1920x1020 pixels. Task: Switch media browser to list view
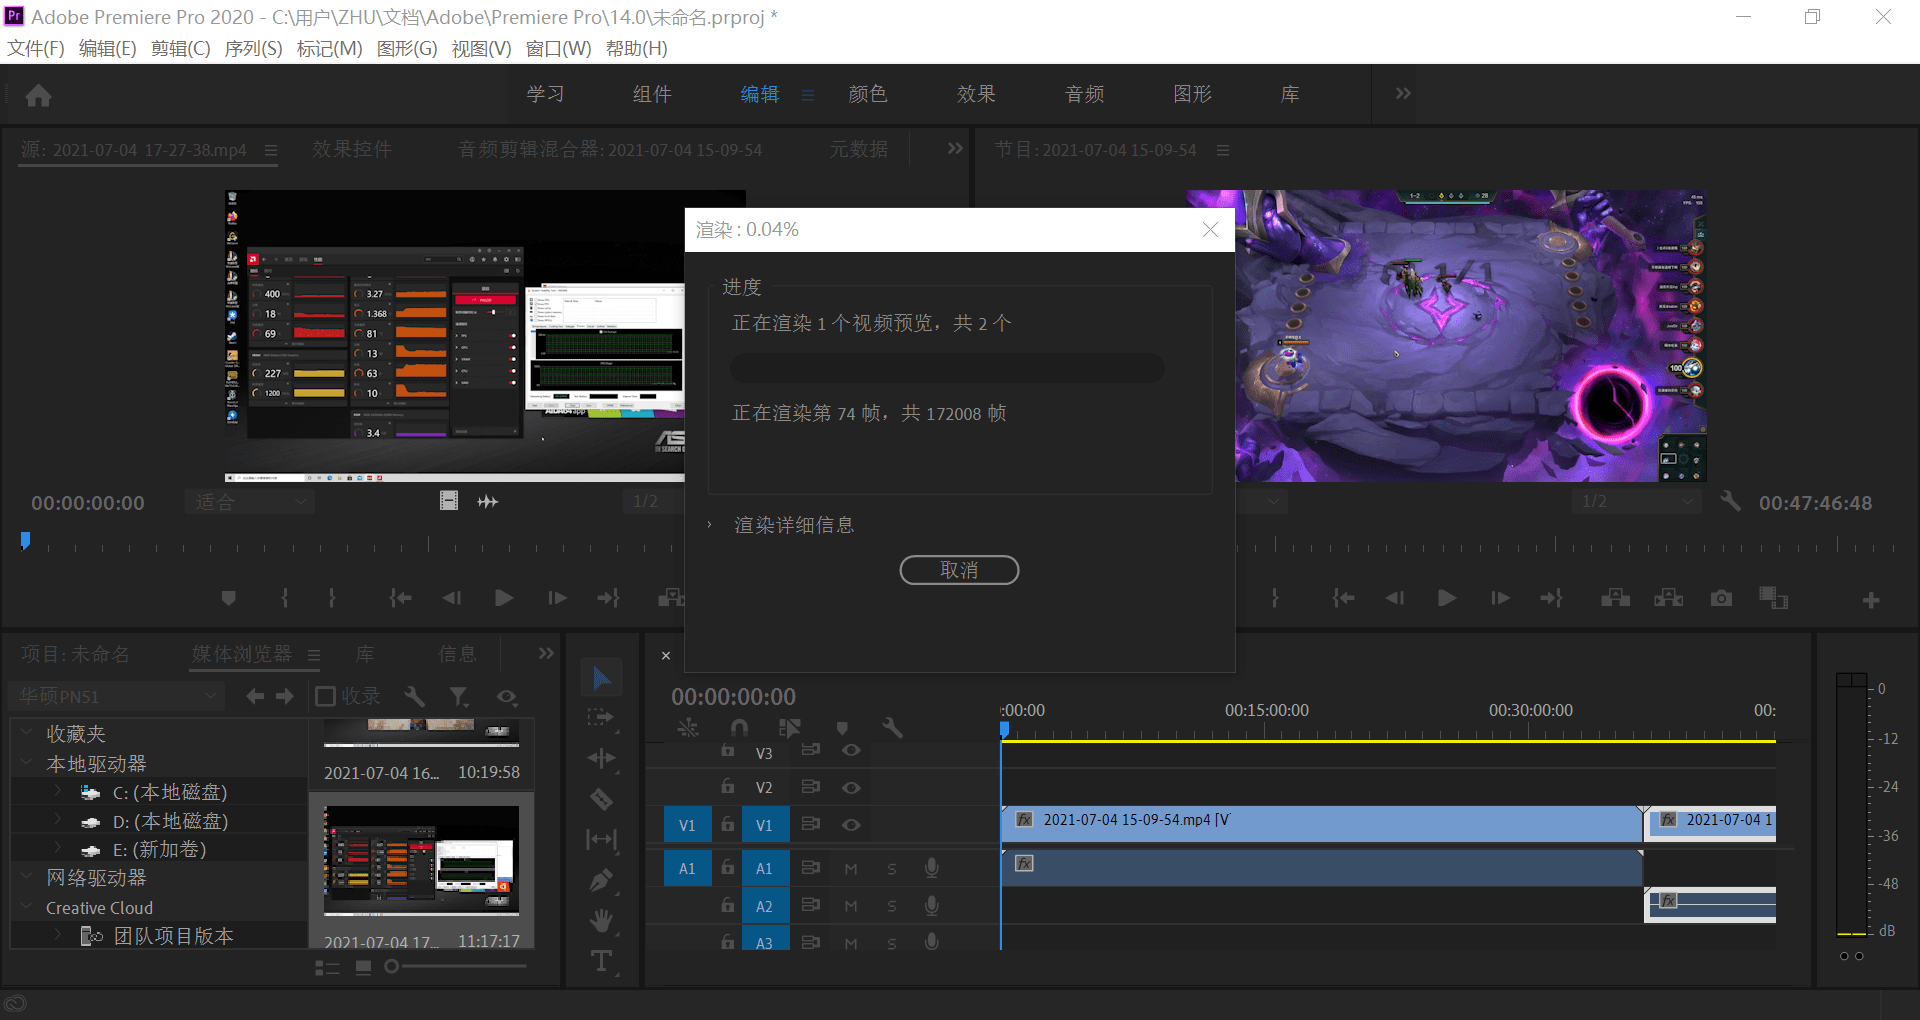click(x=327, y=967)
